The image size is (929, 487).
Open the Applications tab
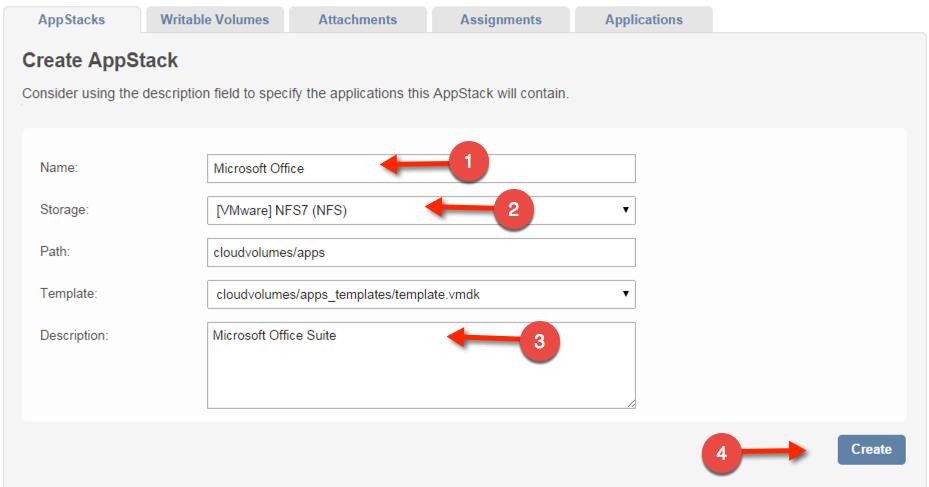(x=643, y=20)
